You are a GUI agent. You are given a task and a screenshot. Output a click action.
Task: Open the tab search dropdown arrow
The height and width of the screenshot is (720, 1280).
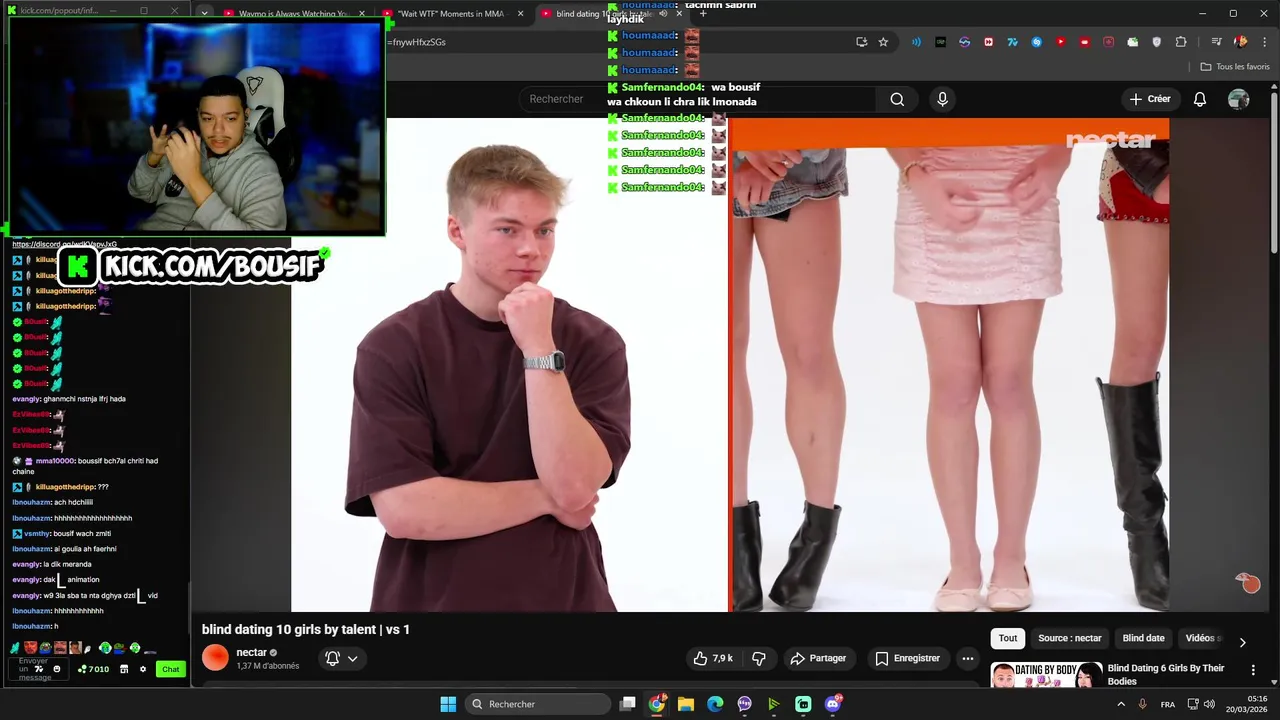click(x=204, y=14)
